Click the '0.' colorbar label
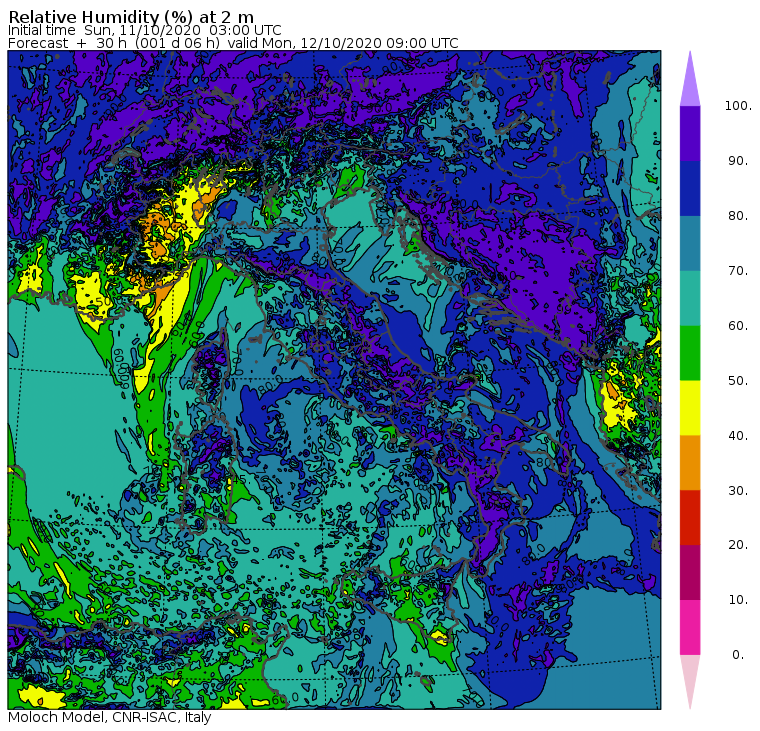This screenshot has width=760, height=731. [x=738, y=655]
